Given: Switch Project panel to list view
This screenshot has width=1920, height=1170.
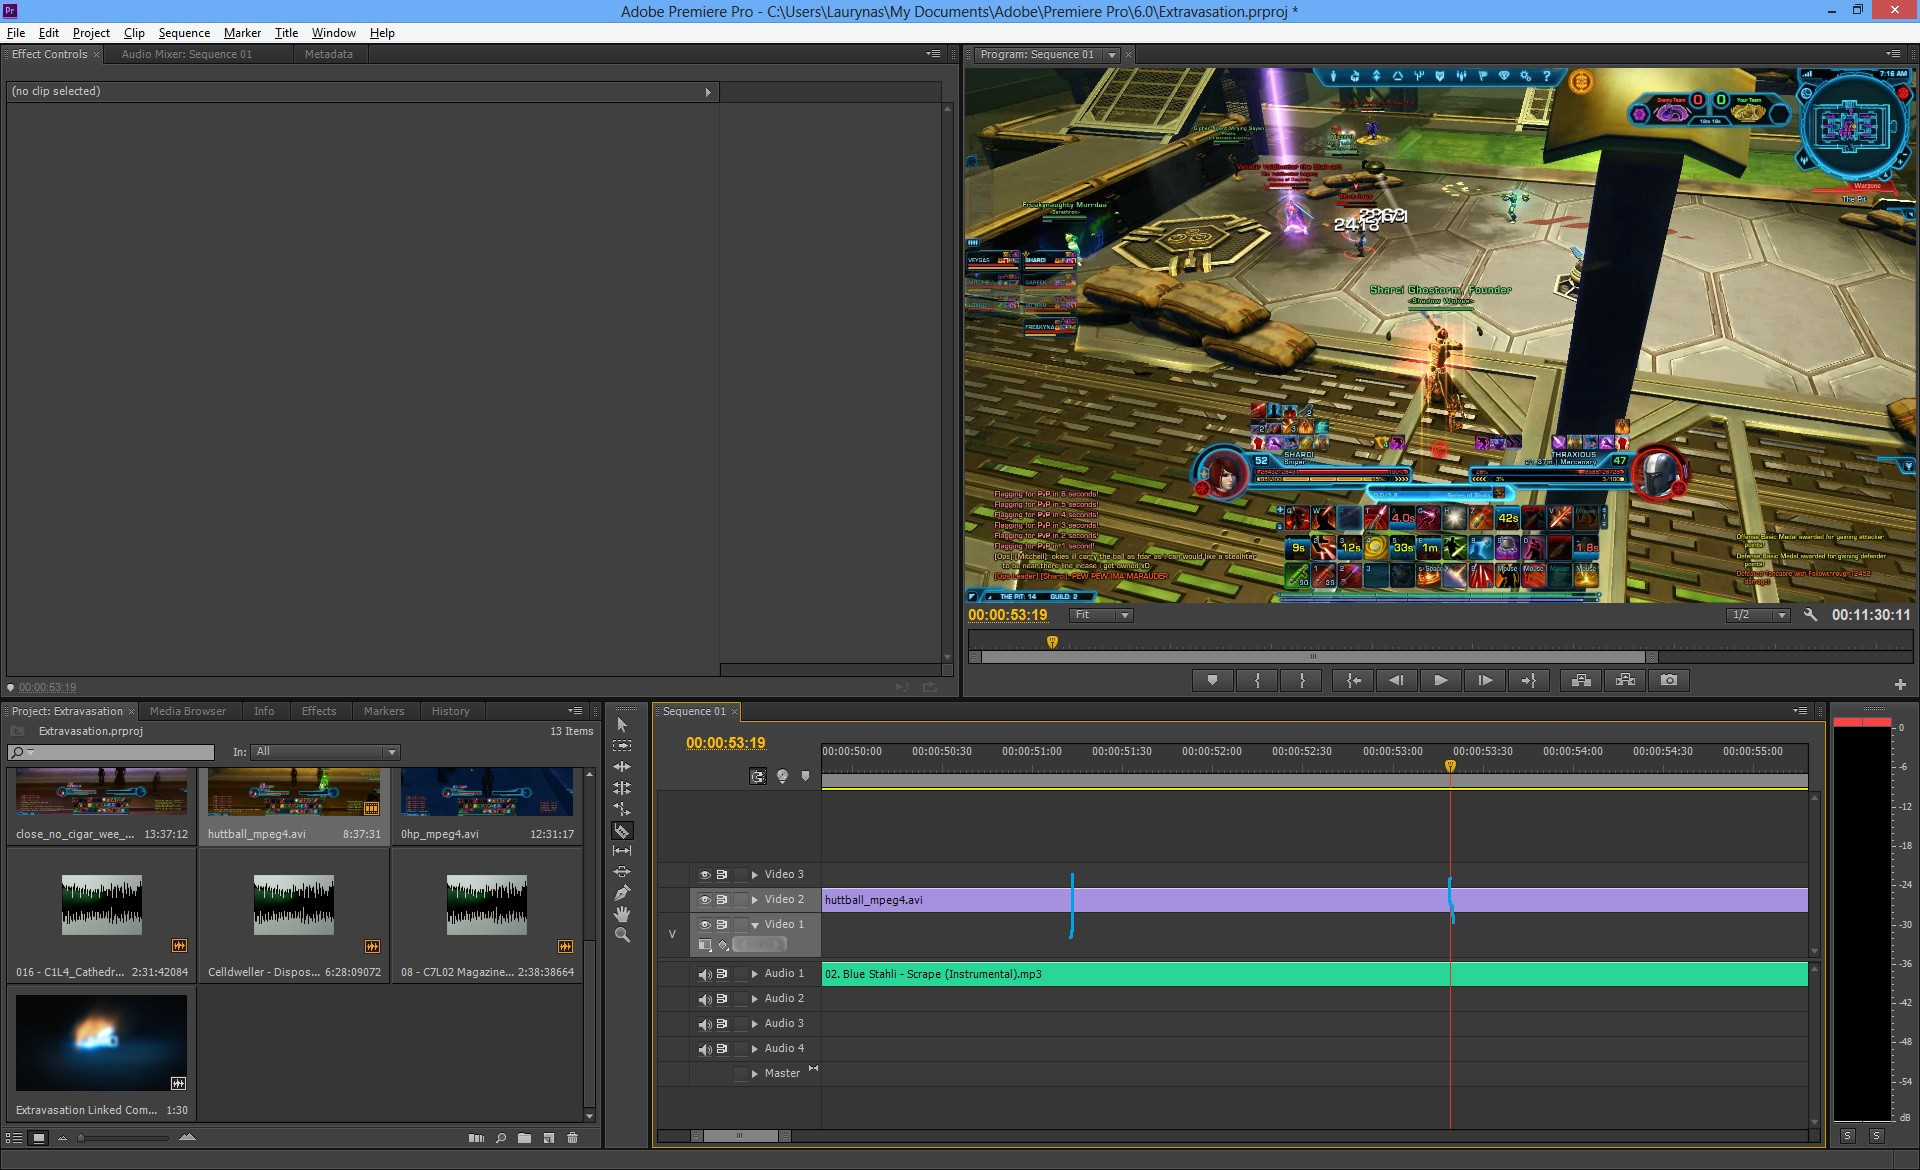Looking at the screenshot, I should click(x=14, y=1138).
